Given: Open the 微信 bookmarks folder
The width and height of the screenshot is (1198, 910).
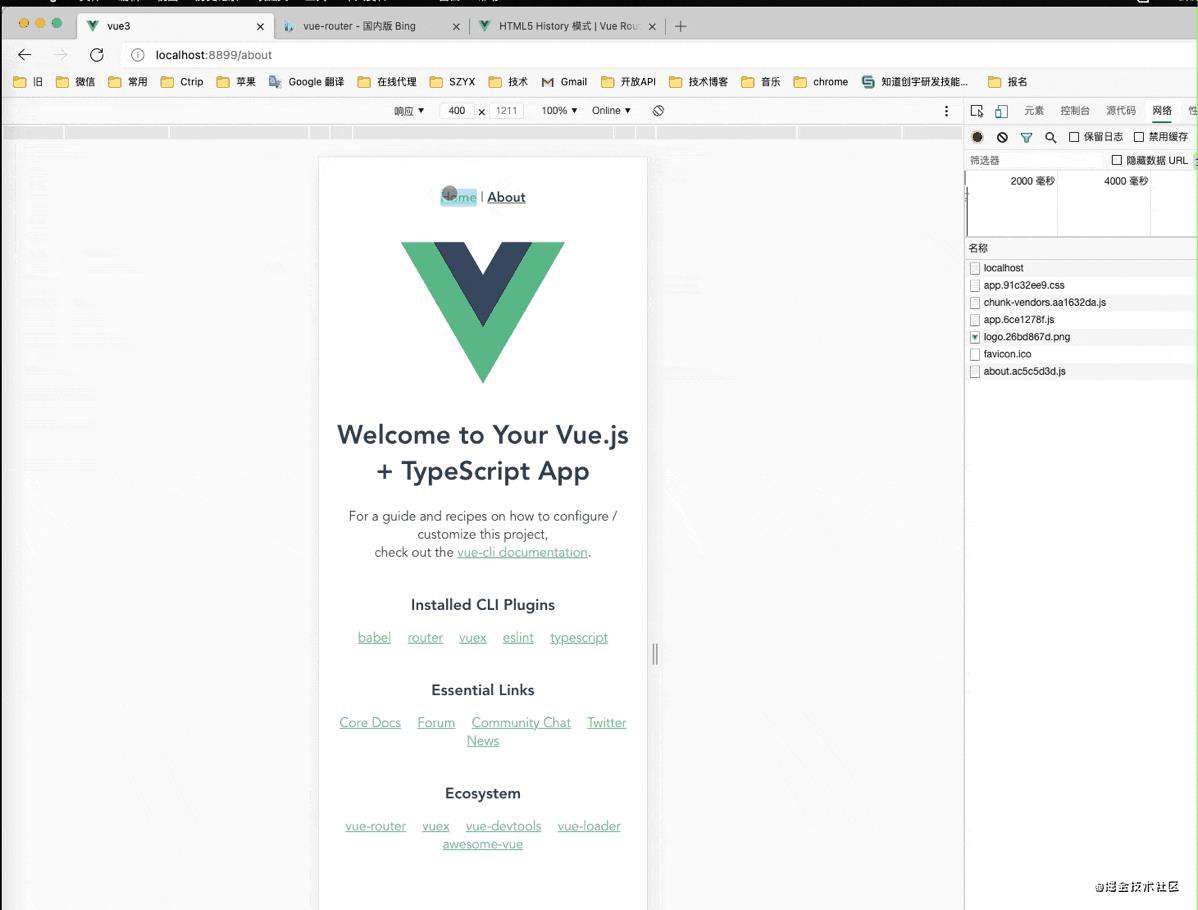Looking at the screenshot, I should pos(76,82).
